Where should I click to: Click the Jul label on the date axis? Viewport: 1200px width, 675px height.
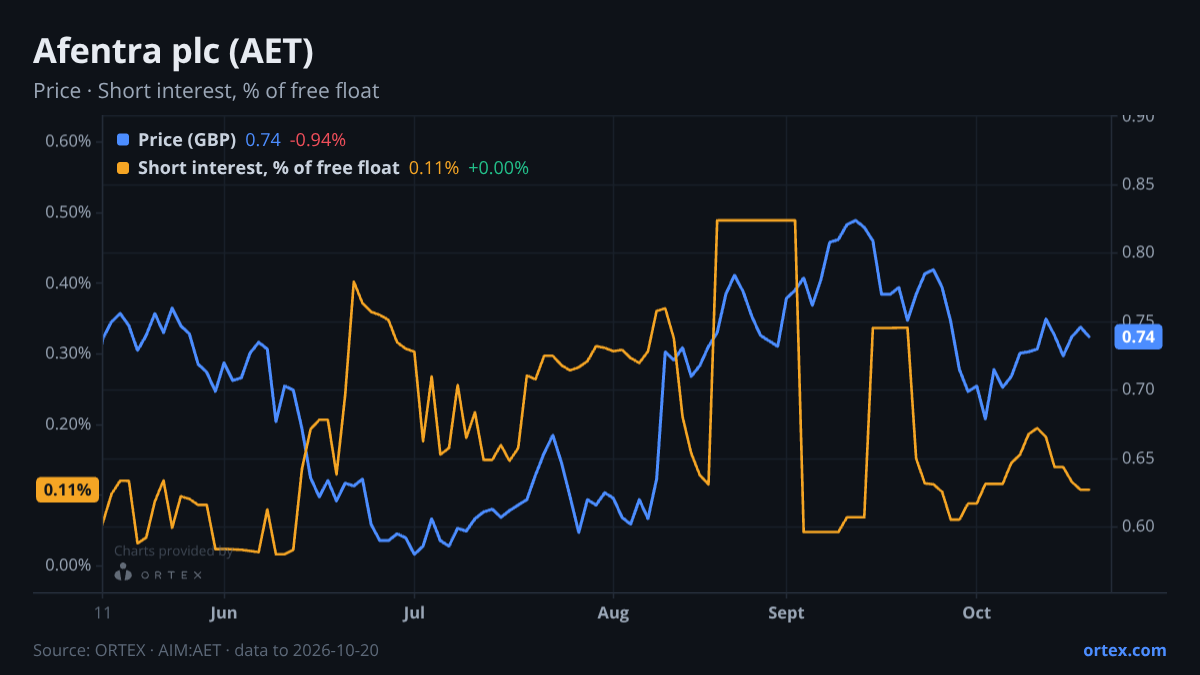coord(414,613)
